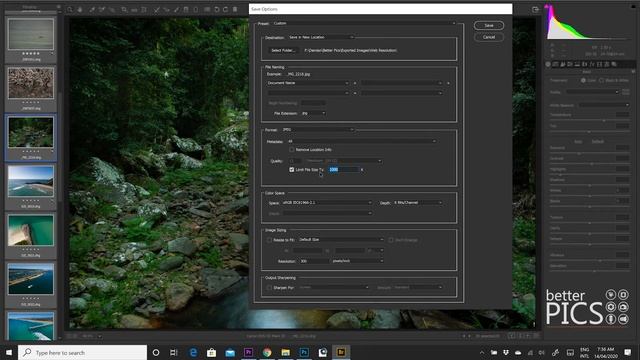This screenshot has height=360, width=640.
Task: Open Windows Start menu
Action: pyautogui.click(x=9, y=352)
